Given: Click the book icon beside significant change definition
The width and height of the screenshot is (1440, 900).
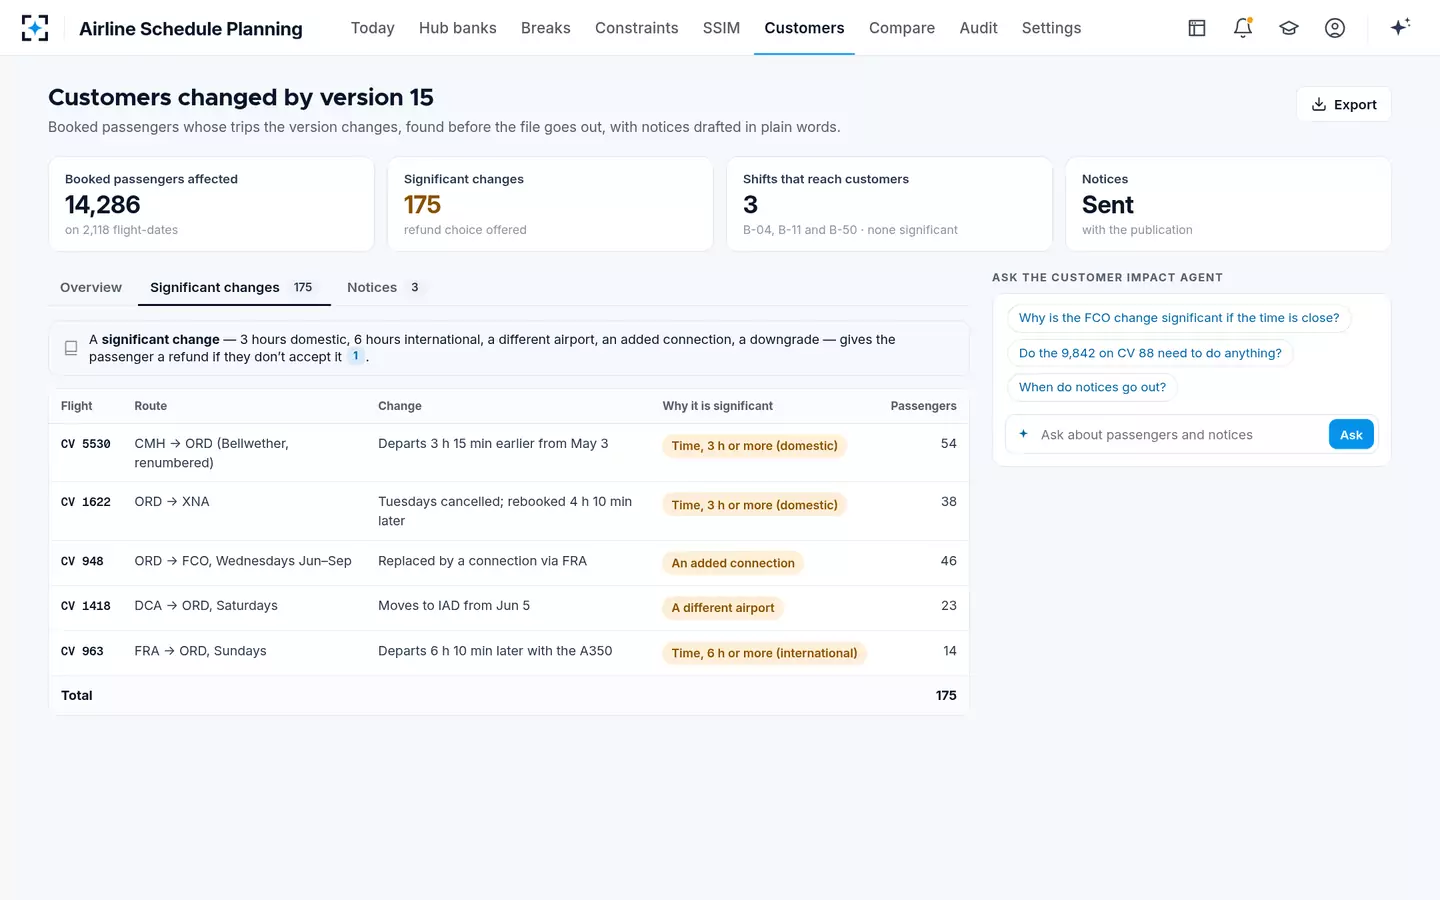Looking at the screenshot, I should (71, 348).
